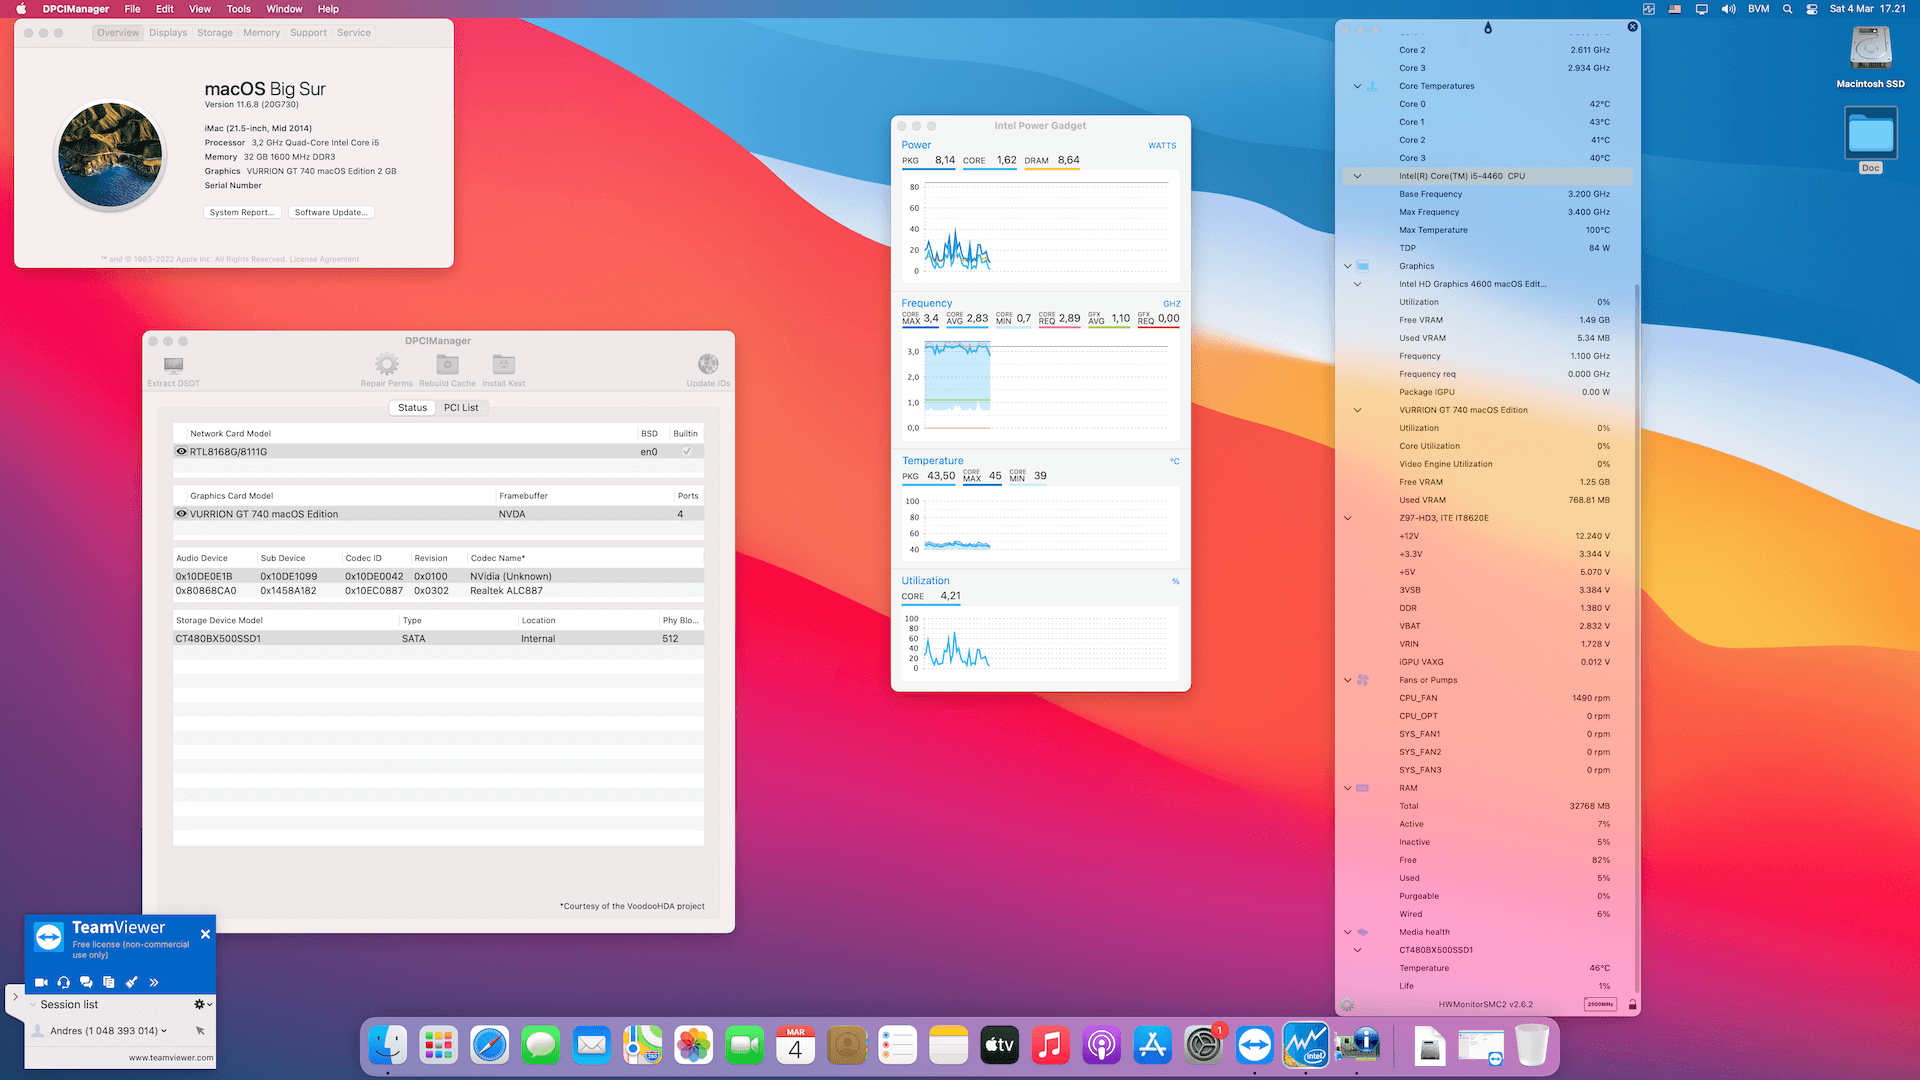Screen dimensions: 1920x1080
Task: Click Extract DSDT icon in DPCIManager toolbar
Action: [x=173, y=365]
